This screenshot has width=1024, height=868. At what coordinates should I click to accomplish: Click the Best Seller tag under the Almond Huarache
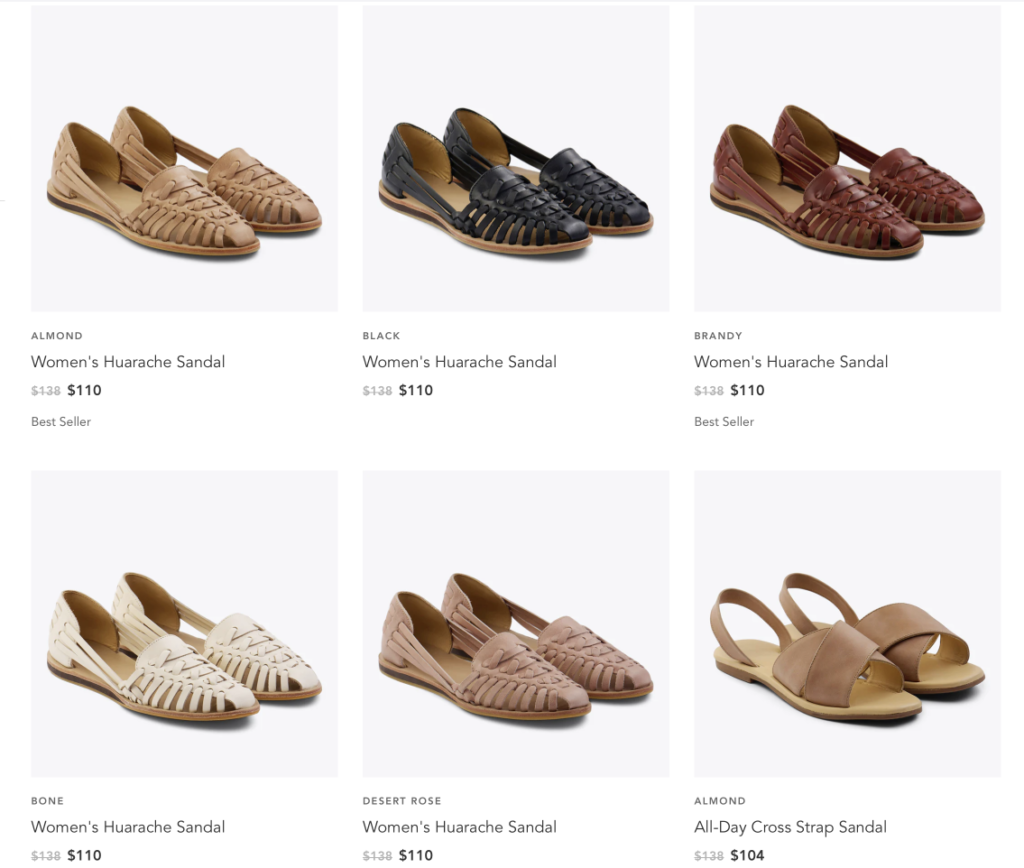[x=61, y=422]
